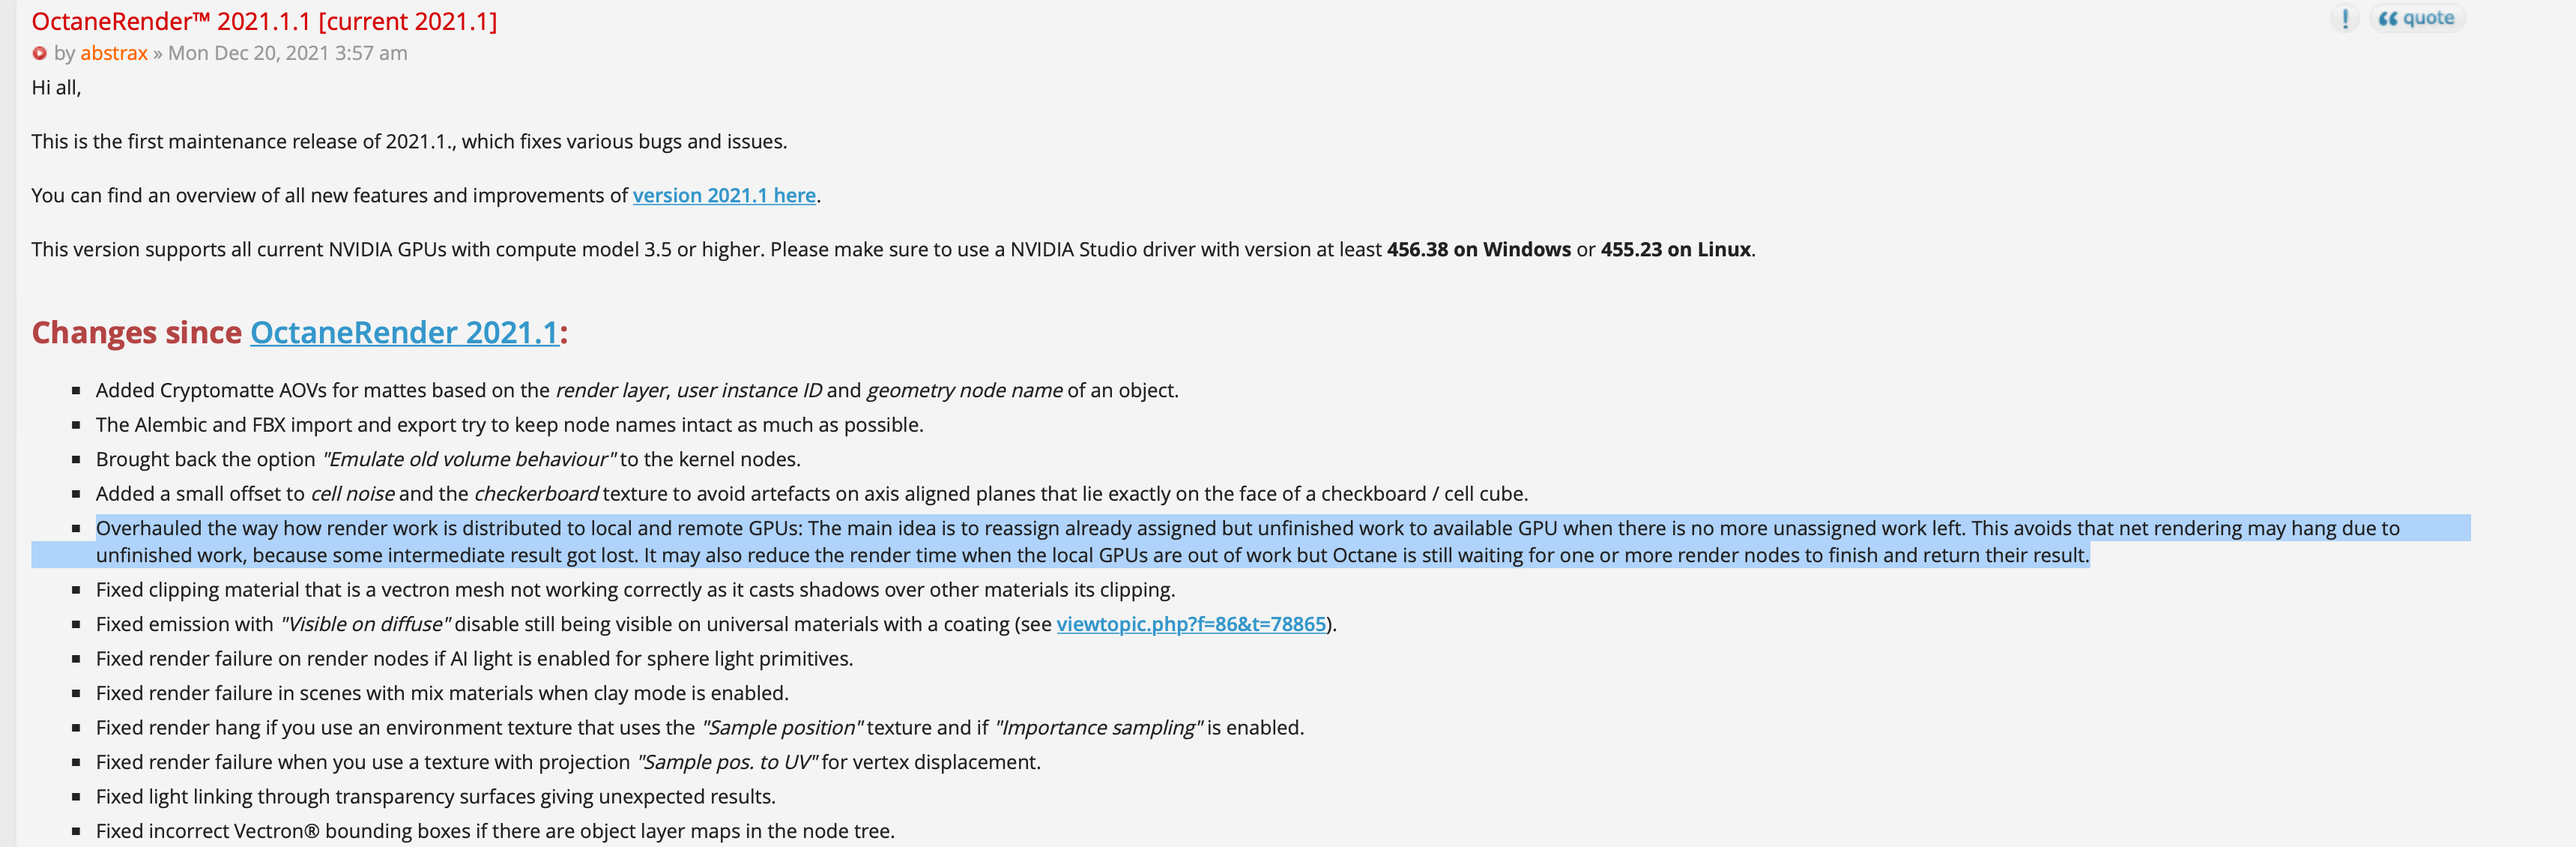Click the bold "456.38 on Windows" text
This screenshot has width=2576, height=847.
(1478, 250)
